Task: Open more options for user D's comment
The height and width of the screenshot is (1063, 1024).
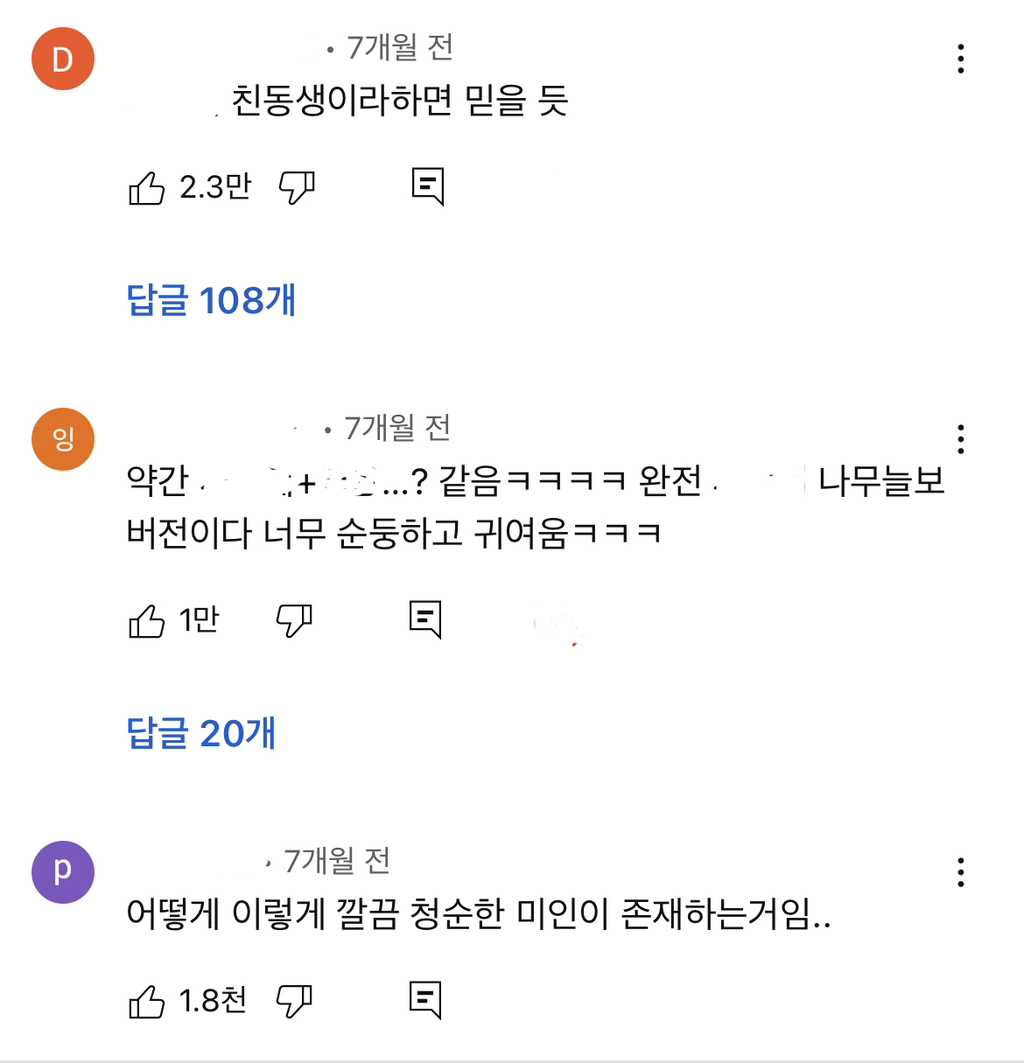Action: (960, 59)
